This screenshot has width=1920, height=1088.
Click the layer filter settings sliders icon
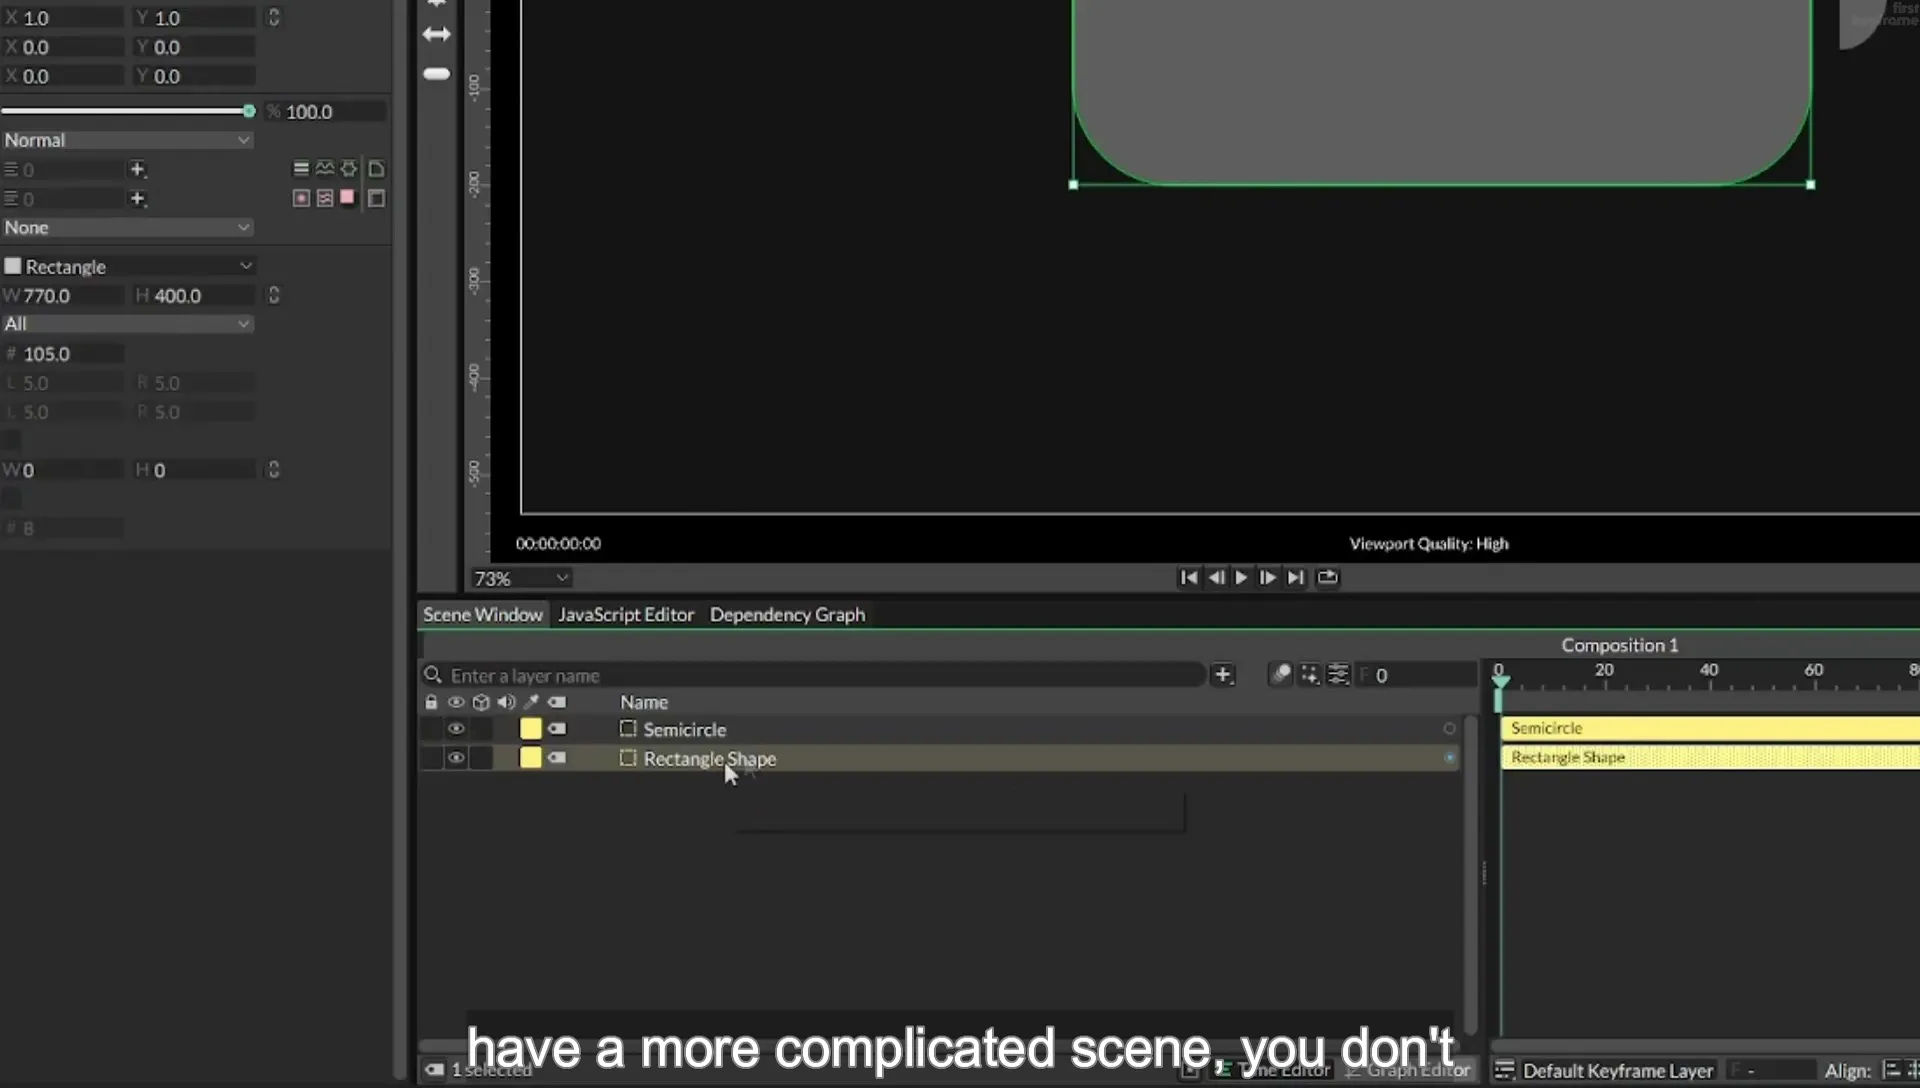coord(1338,675)
